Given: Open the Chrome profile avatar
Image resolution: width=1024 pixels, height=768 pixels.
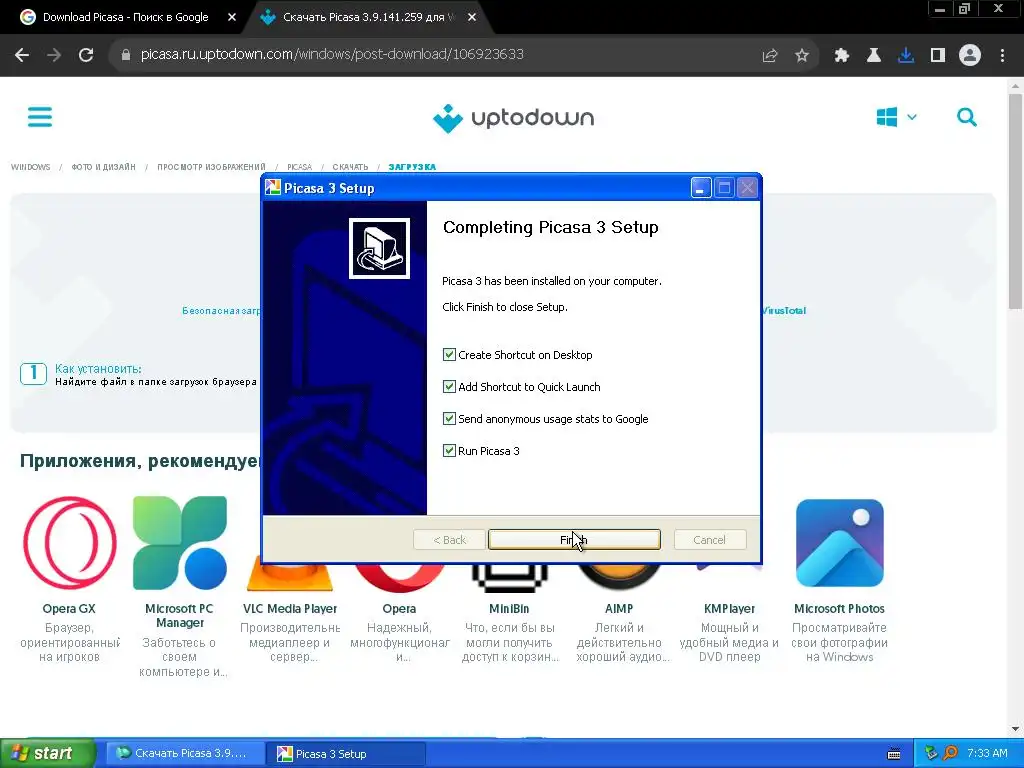Looking at the screenshot, I should tap(970, 56).
